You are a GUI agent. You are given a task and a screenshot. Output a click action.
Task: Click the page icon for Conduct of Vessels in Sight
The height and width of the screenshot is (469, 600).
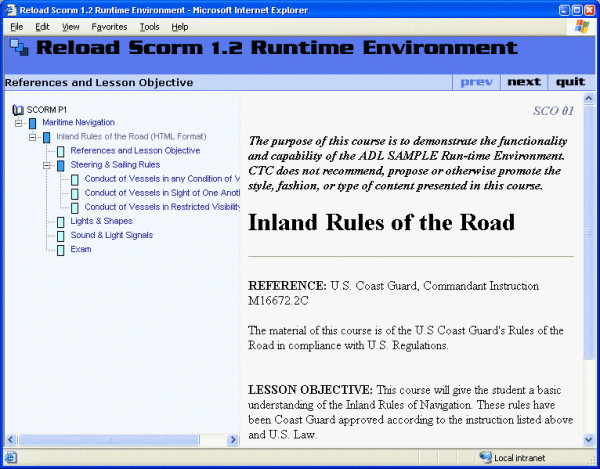[75, 194]
